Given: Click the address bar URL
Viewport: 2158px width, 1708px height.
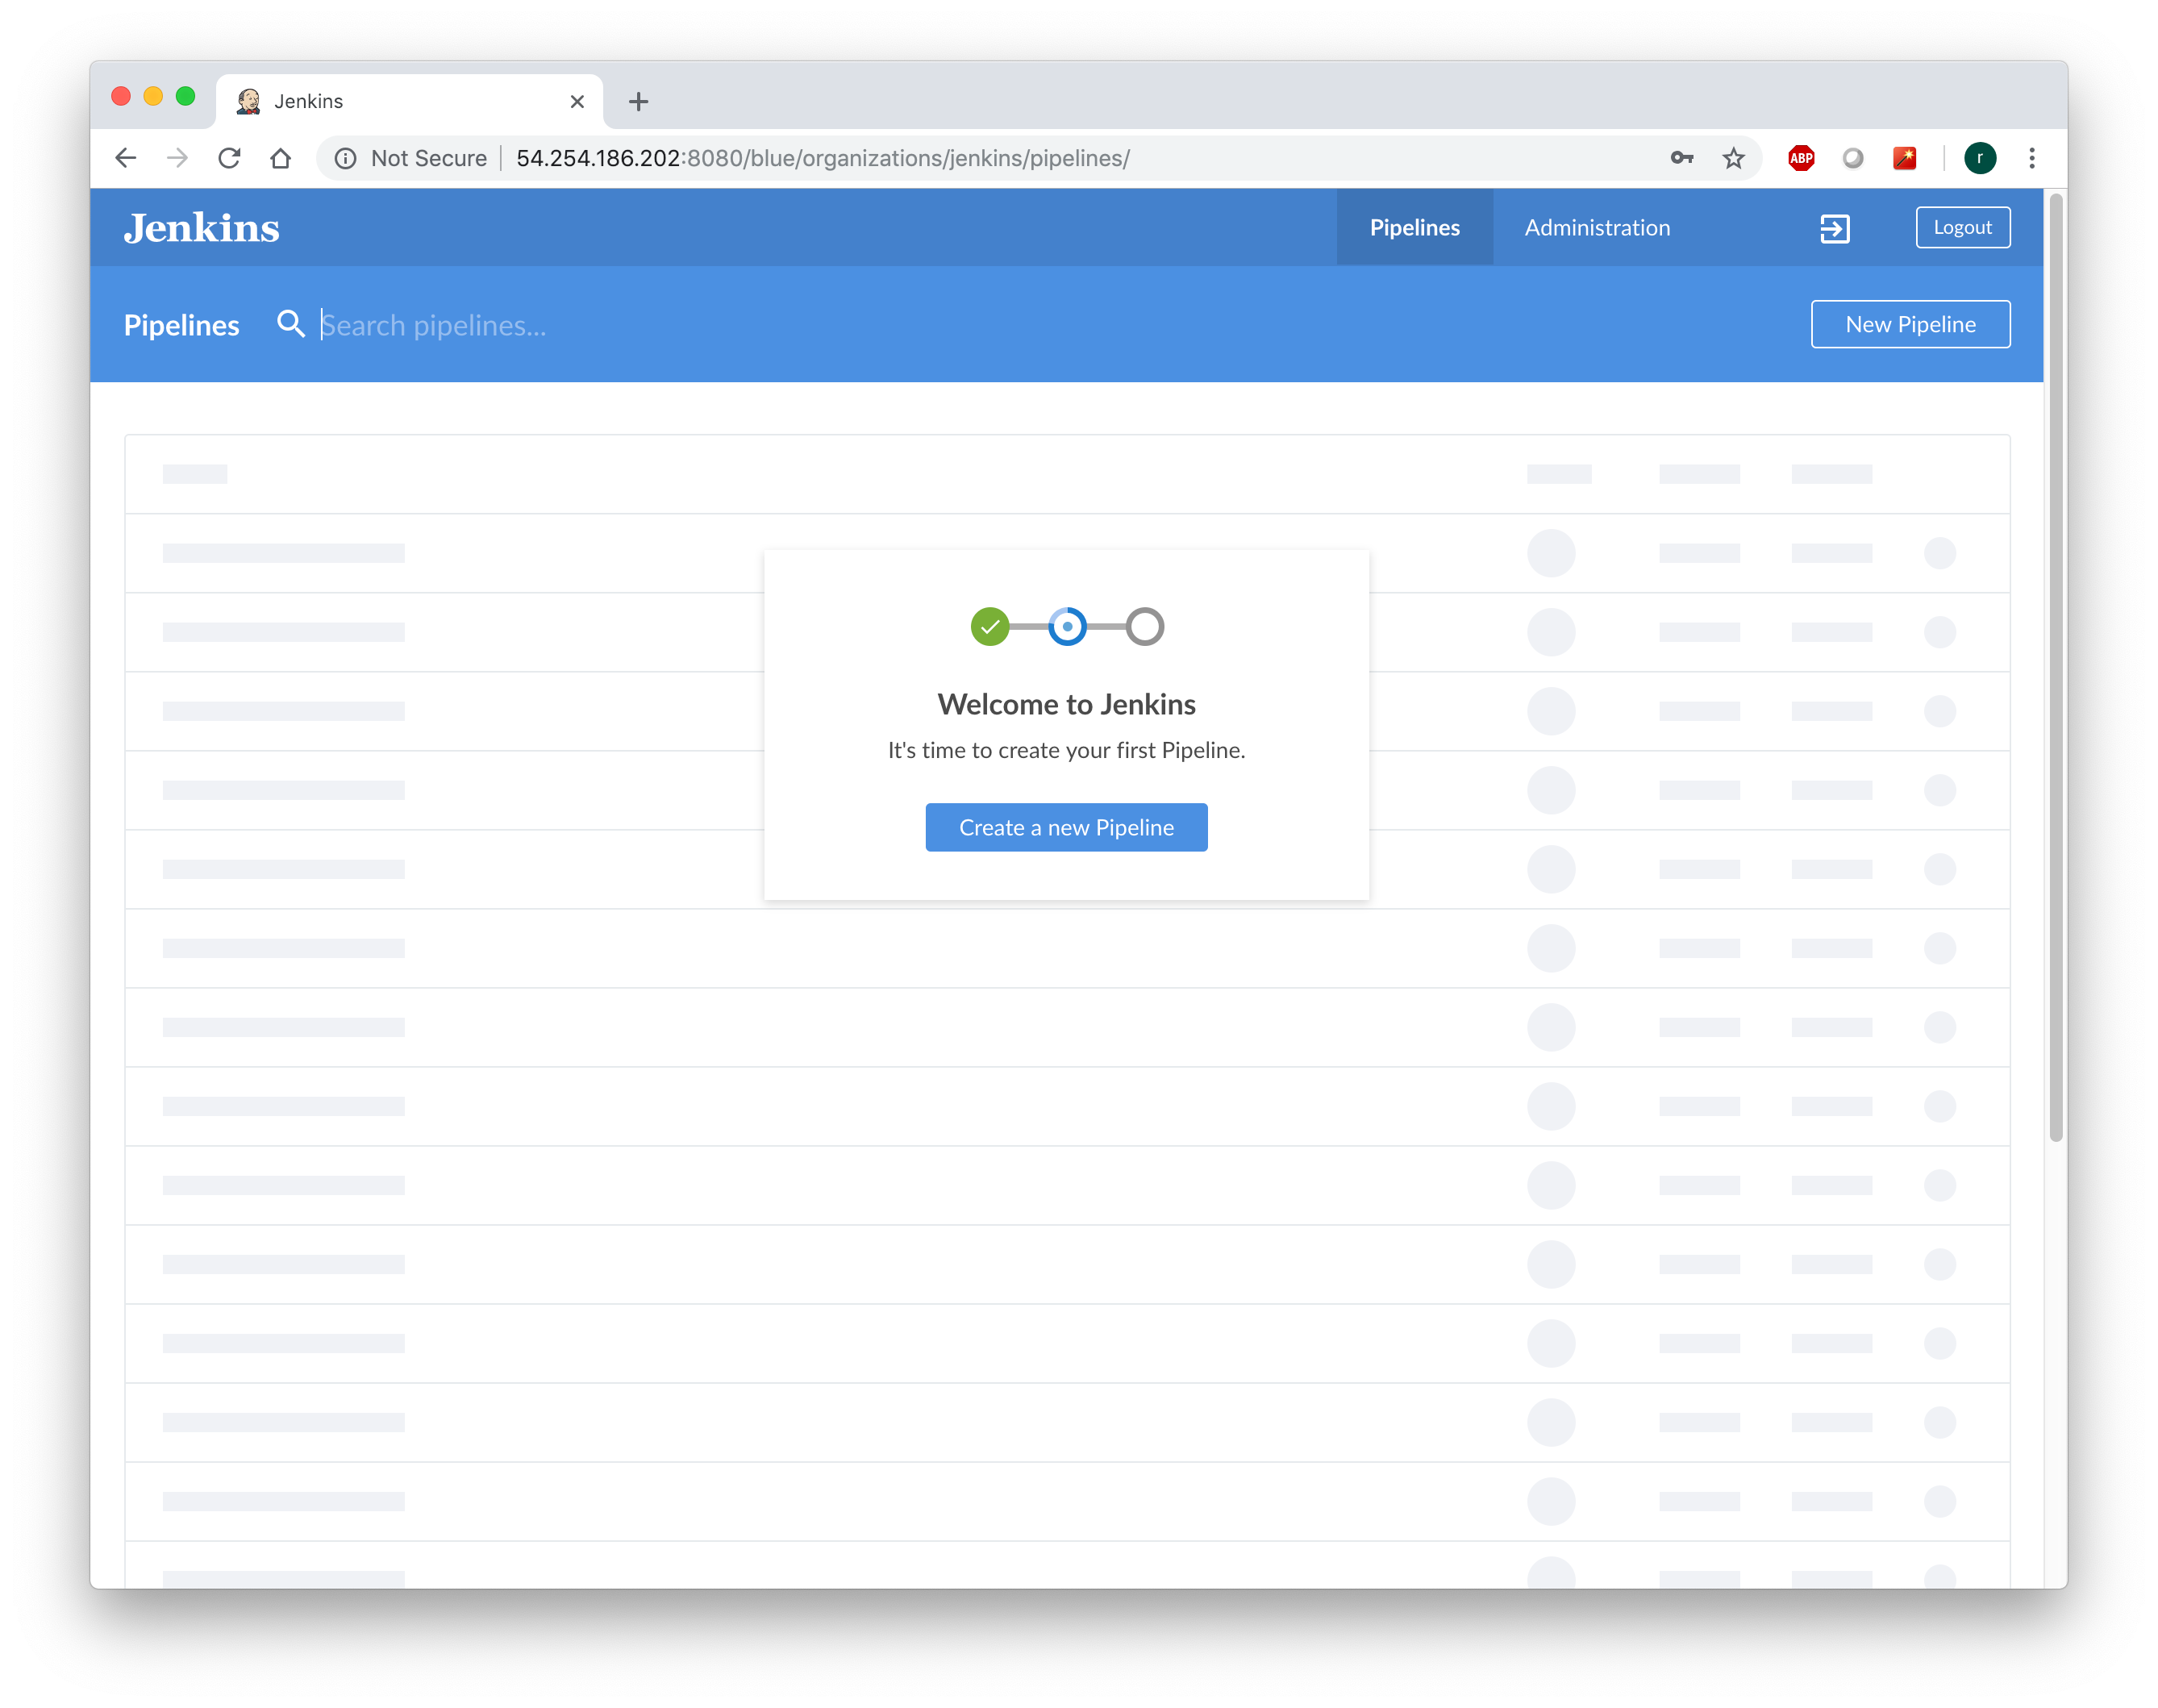Looking at the screenshot, I should pyautogui.click(x=822, y=158).
